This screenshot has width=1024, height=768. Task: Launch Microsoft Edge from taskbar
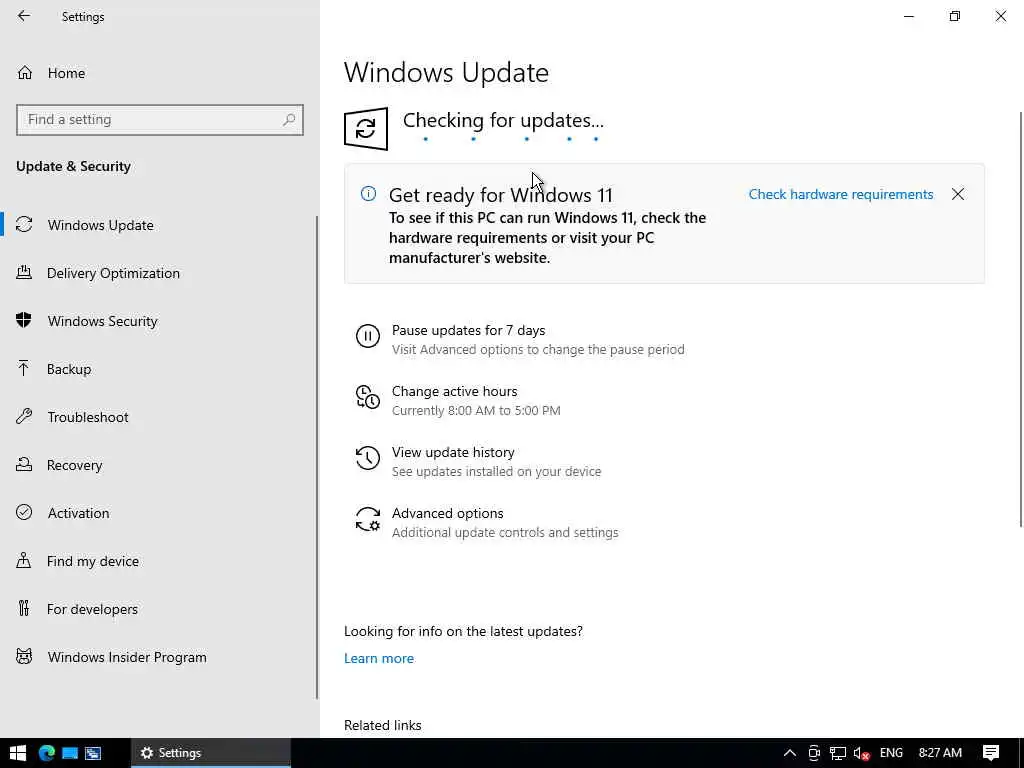[x=46, y=753]
